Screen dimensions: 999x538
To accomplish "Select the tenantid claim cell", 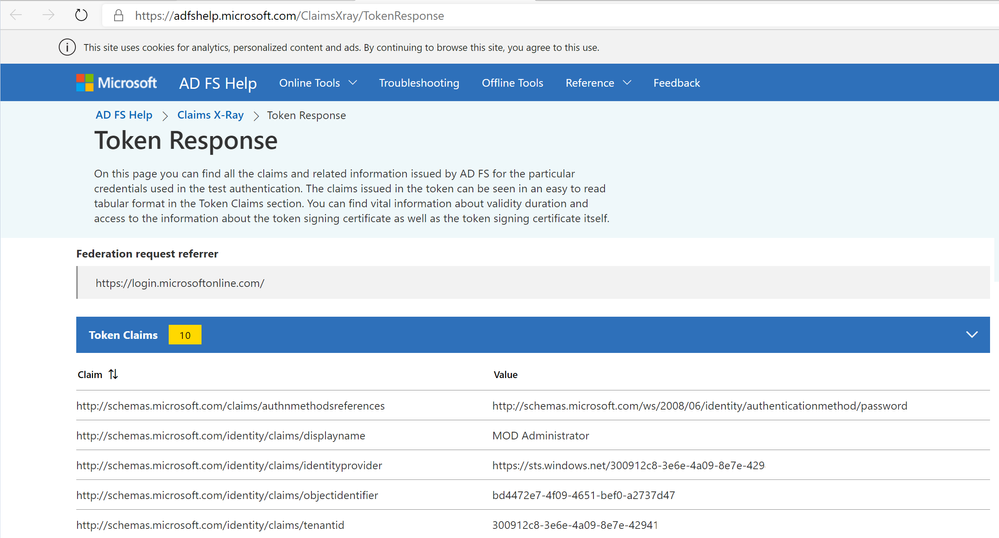I will 210,525.
